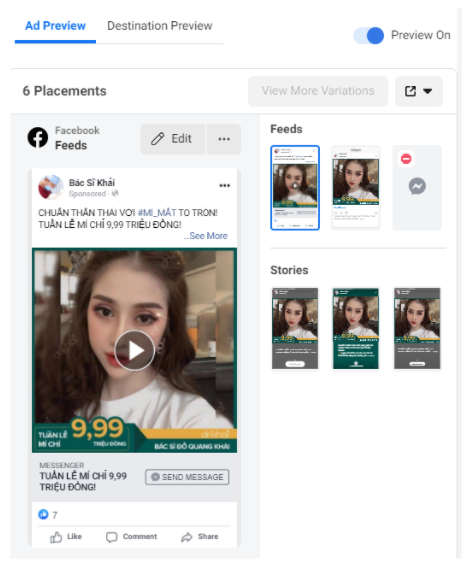The height and width of the screenshot is (579, 462).
Task: Open the post options three-dot menu
Action: [225, 185]
